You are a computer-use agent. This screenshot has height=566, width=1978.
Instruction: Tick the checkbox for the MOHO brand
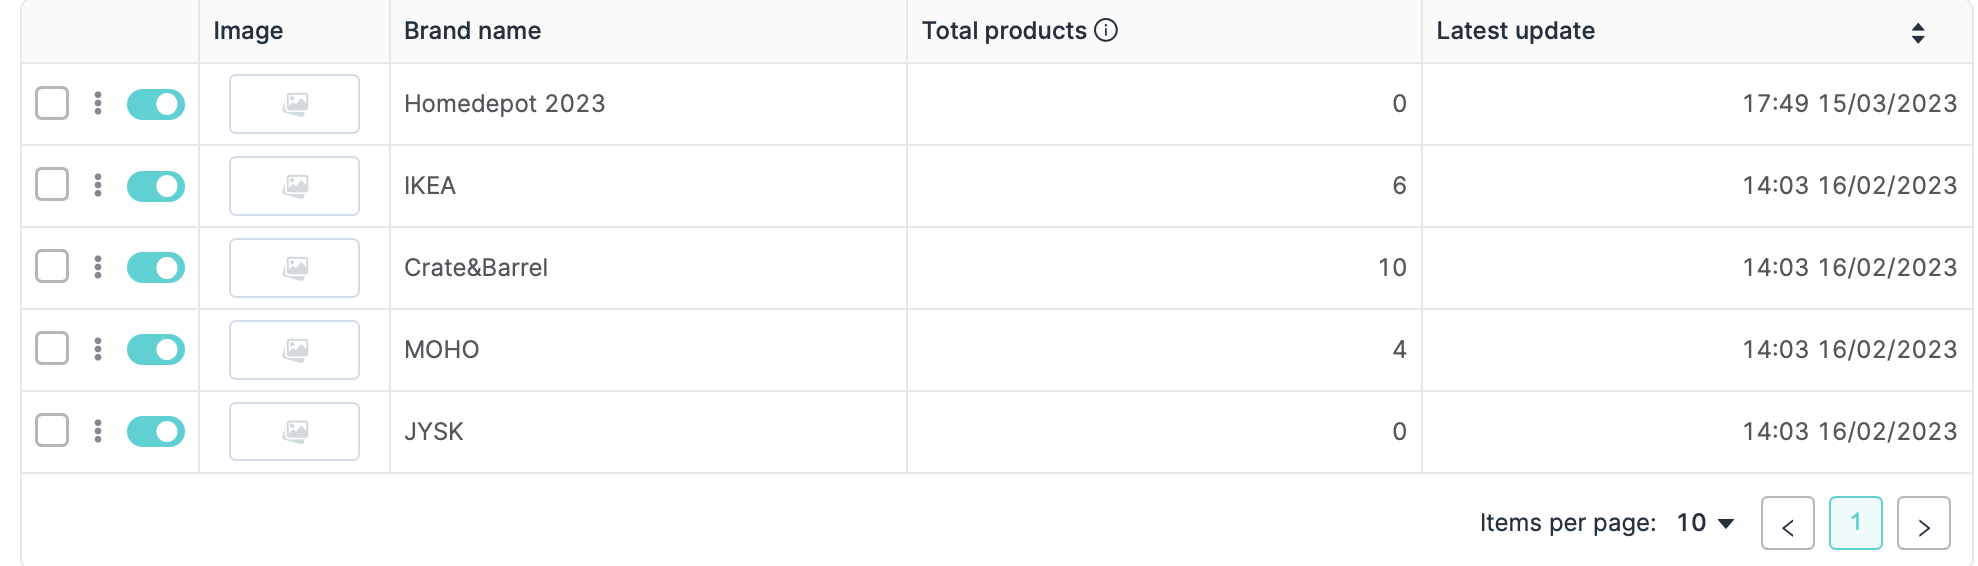[x=52, y=349]
